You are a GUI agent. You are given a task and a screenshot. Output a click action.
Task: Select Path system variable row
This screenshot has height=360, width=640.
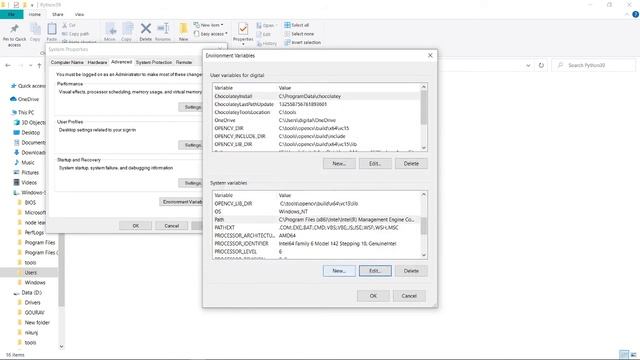click(316, 220)
